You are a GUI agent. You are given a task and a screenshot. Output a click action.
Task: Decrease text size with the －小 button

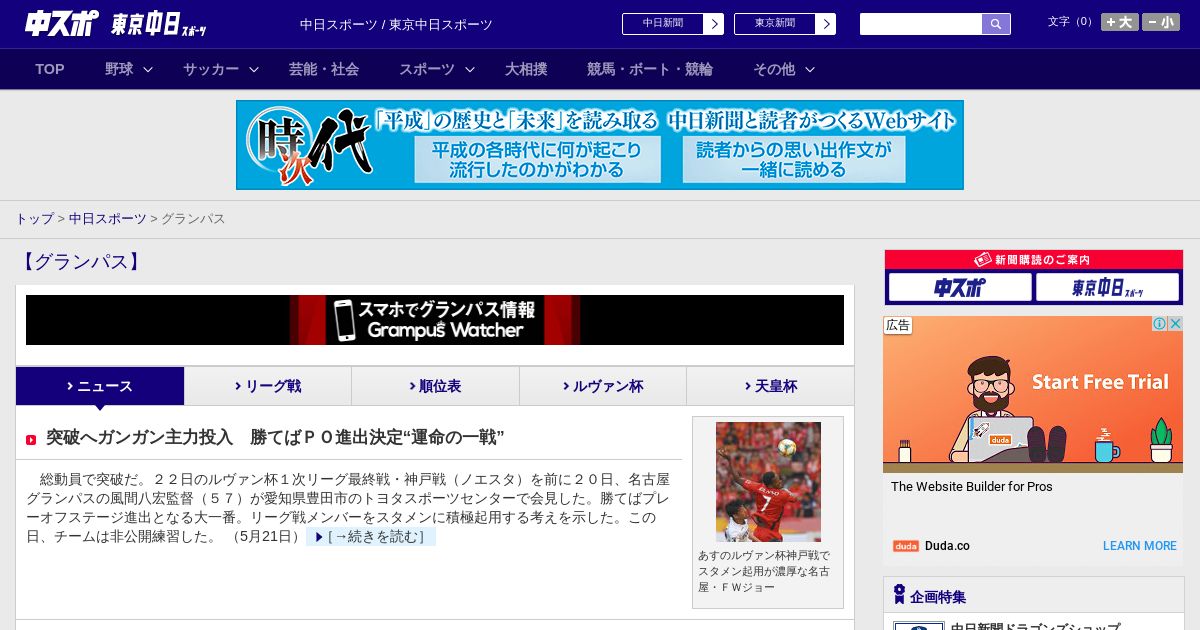(x=1161, y=22)
